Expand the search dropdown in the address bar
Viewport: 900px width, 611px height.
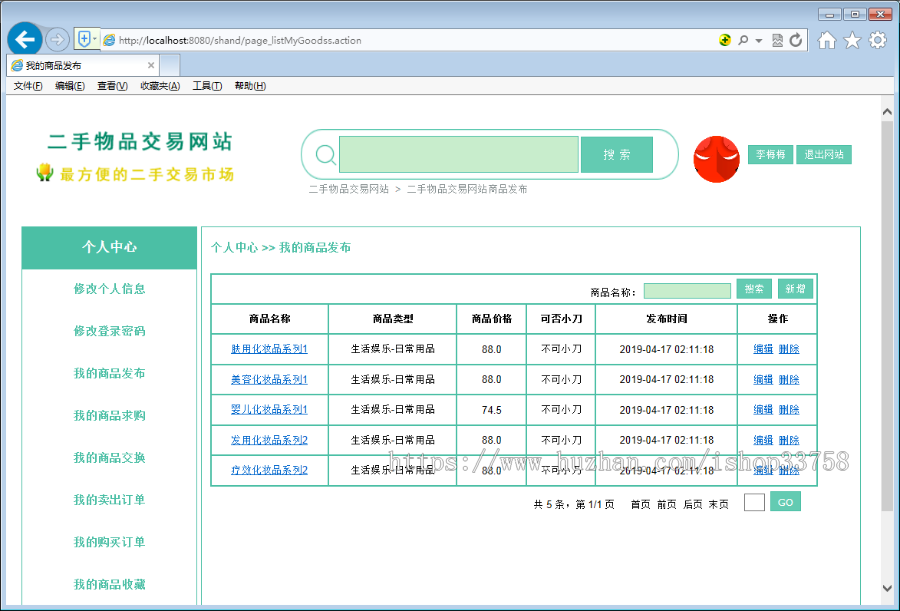(757, 40)
